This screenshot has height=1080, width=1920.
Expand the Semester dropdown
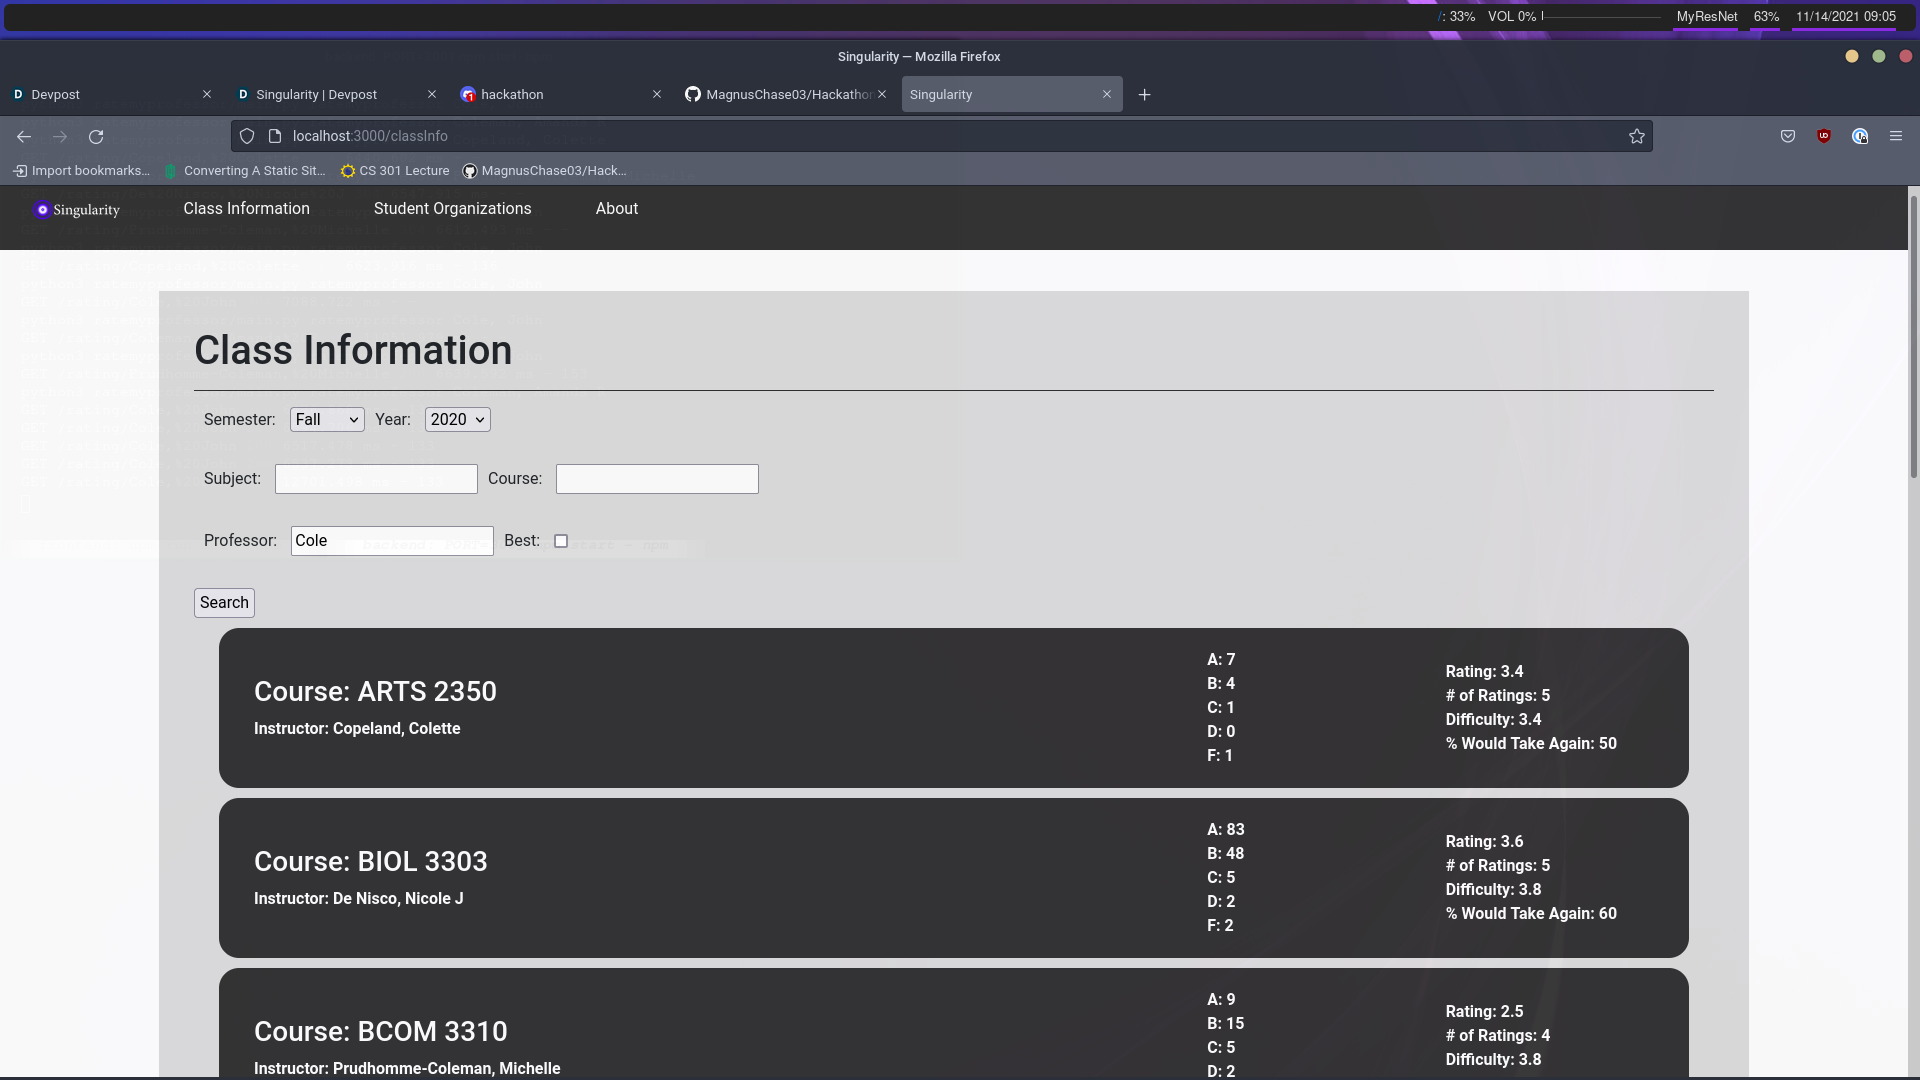(x=327, y=420)
